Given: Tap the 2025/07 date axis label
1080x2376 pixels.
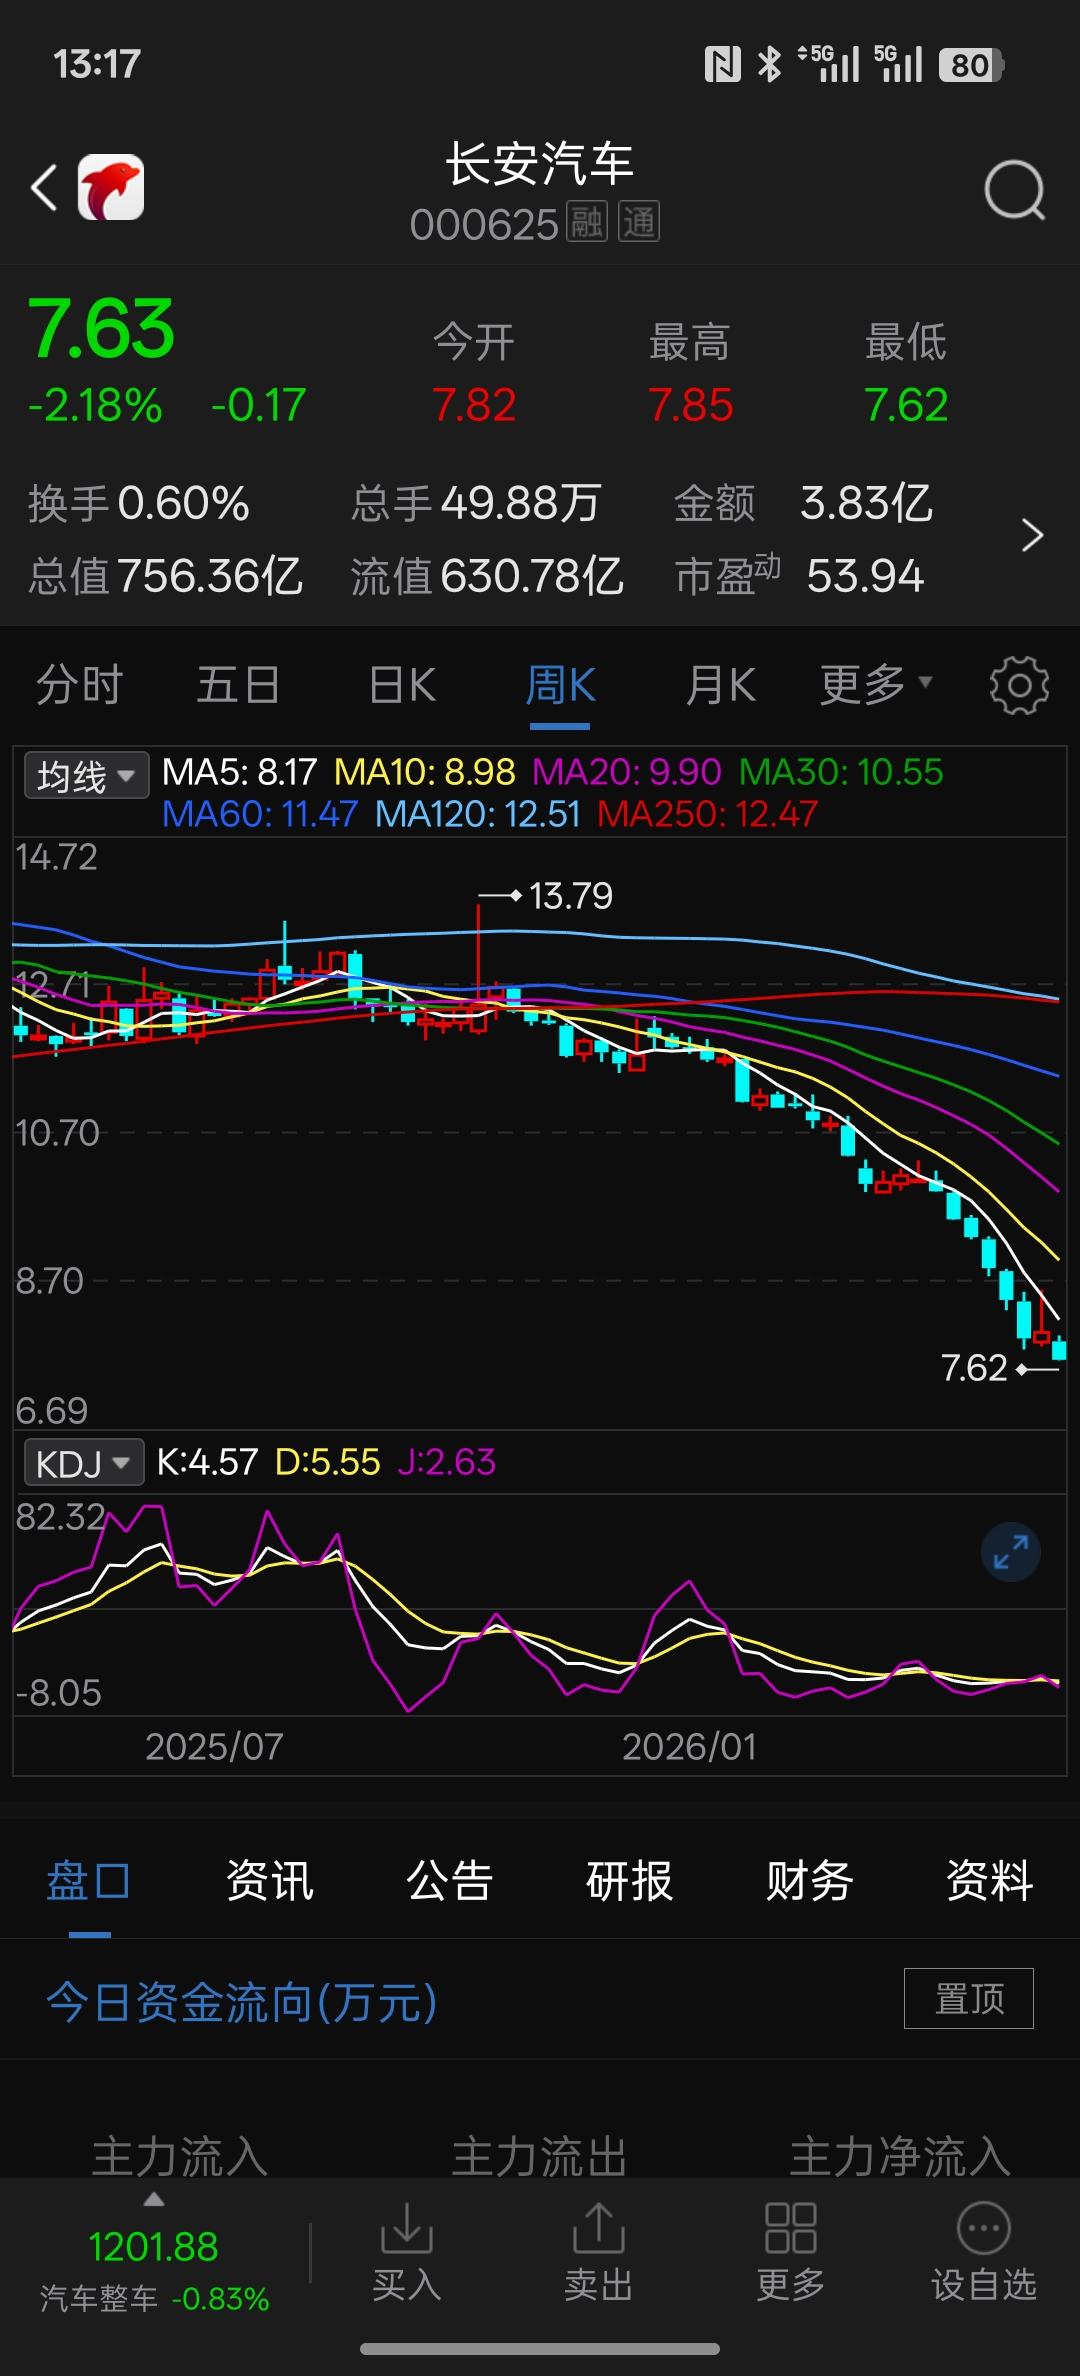Looking at the screenshot, I should (214, 1747).
